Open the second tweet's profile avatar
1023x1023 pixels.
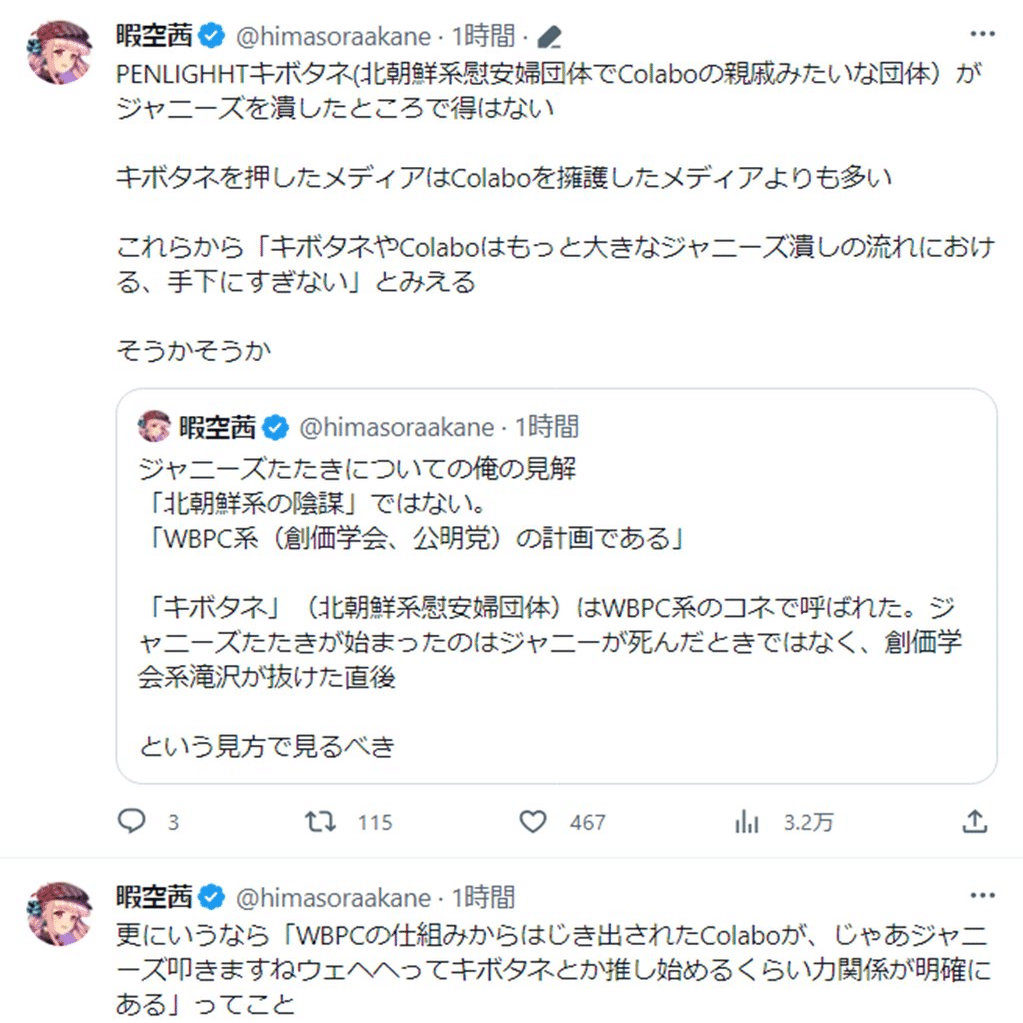click(61, 913)
